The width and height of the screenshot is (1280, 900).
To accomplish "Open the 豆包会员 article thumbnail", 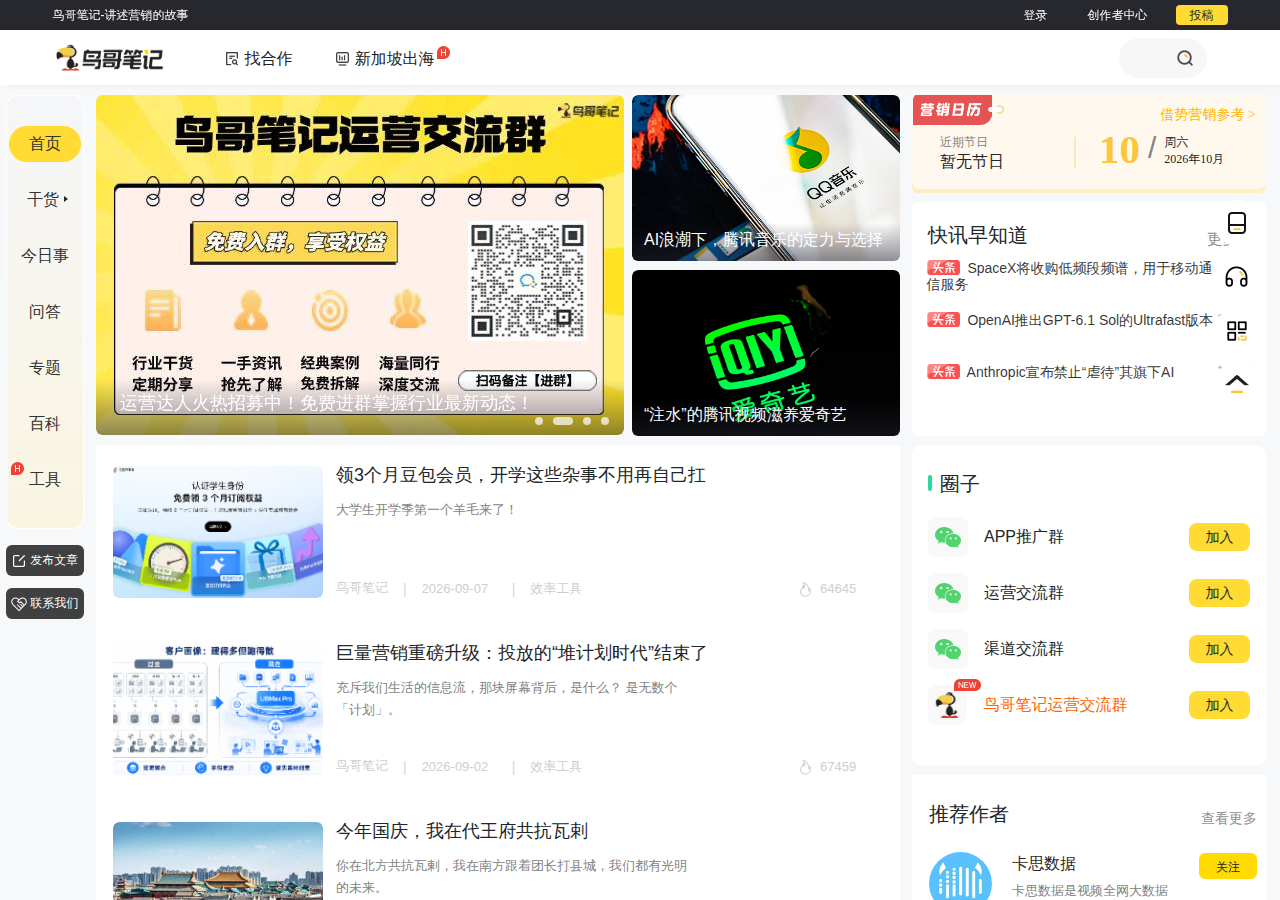I will point(218,532).
